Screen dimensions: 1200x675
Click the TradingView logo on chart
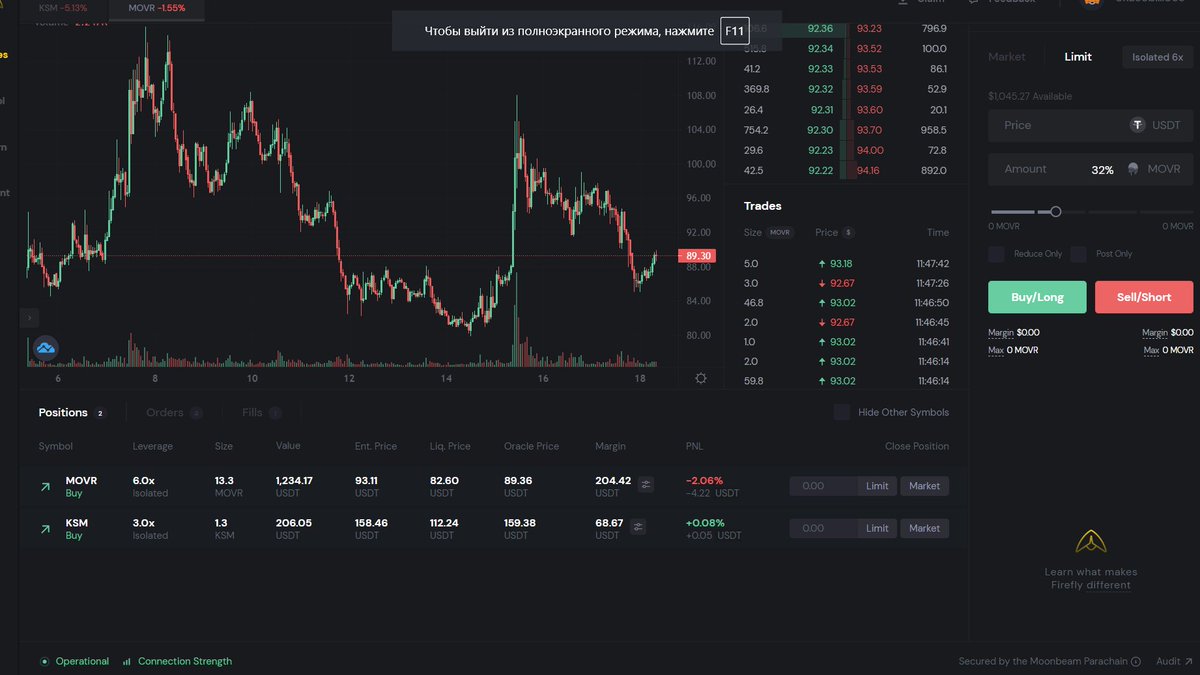[x=46, y=348]
